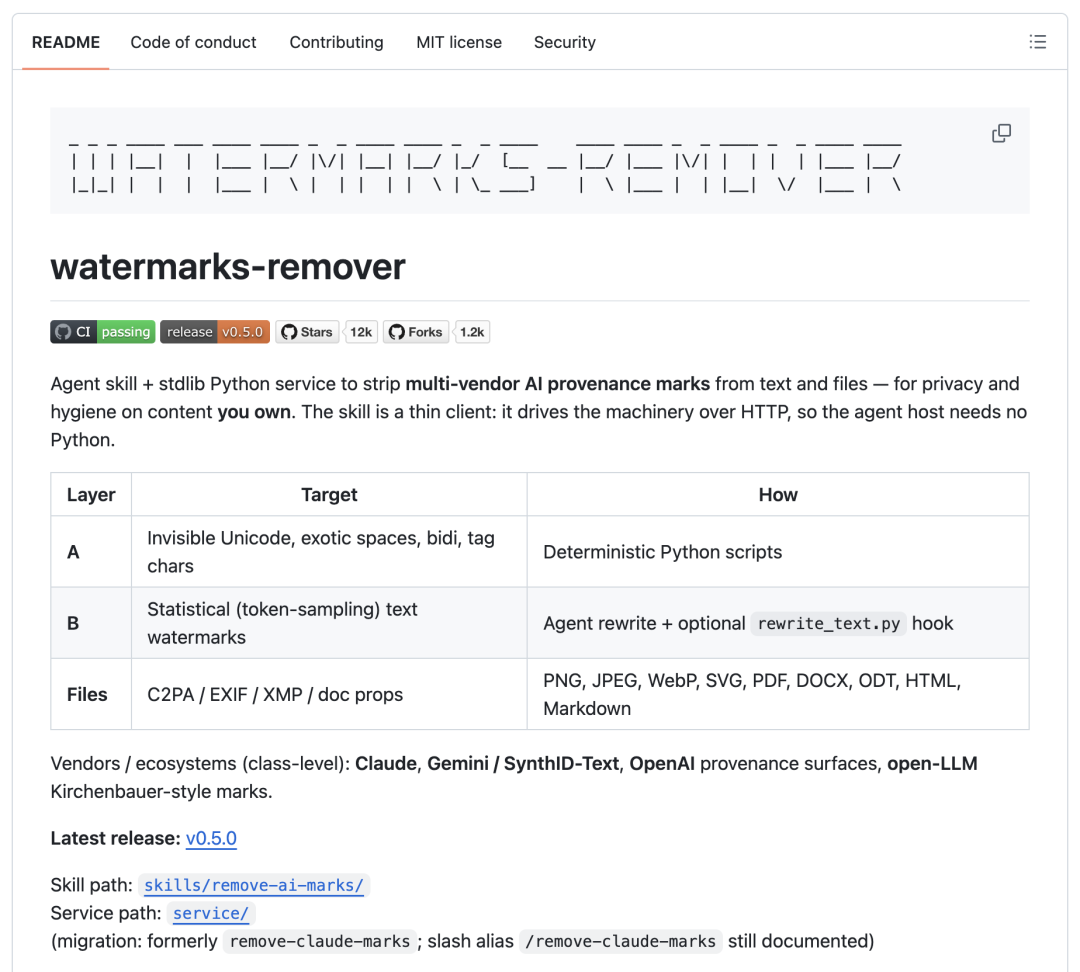
Task: Open the v0.5.0 latest release link
Action: [x=211, y=838]
